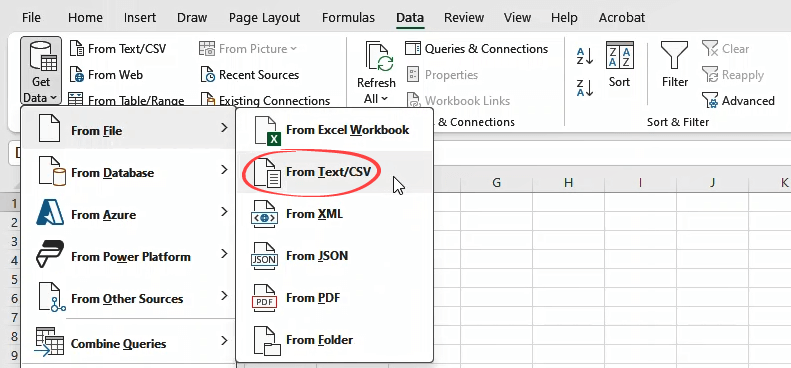Click the Combine Queries chevron arrow

[x=224, y=342]
